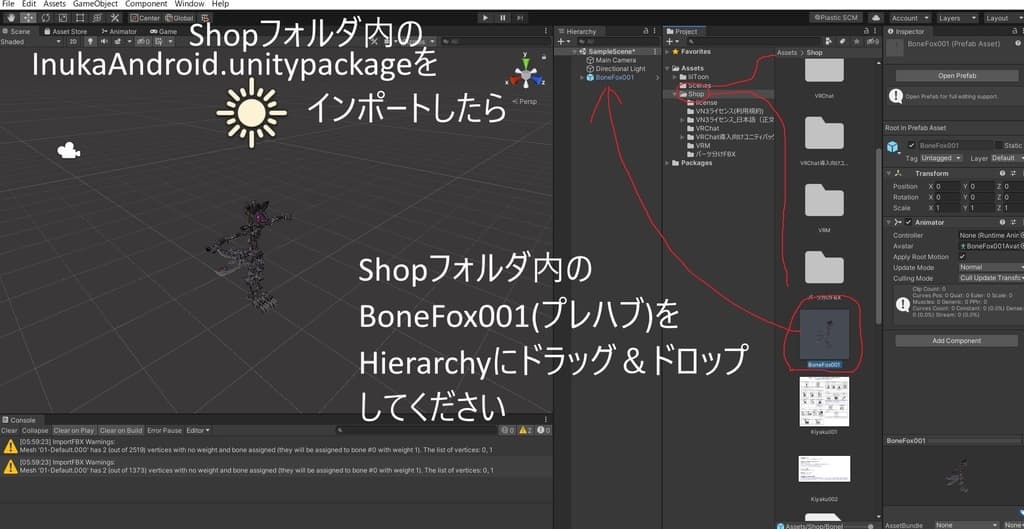Open the Layout dropdown
The width and height of the screenshot is (1024, 529).
pos(1002,18)
